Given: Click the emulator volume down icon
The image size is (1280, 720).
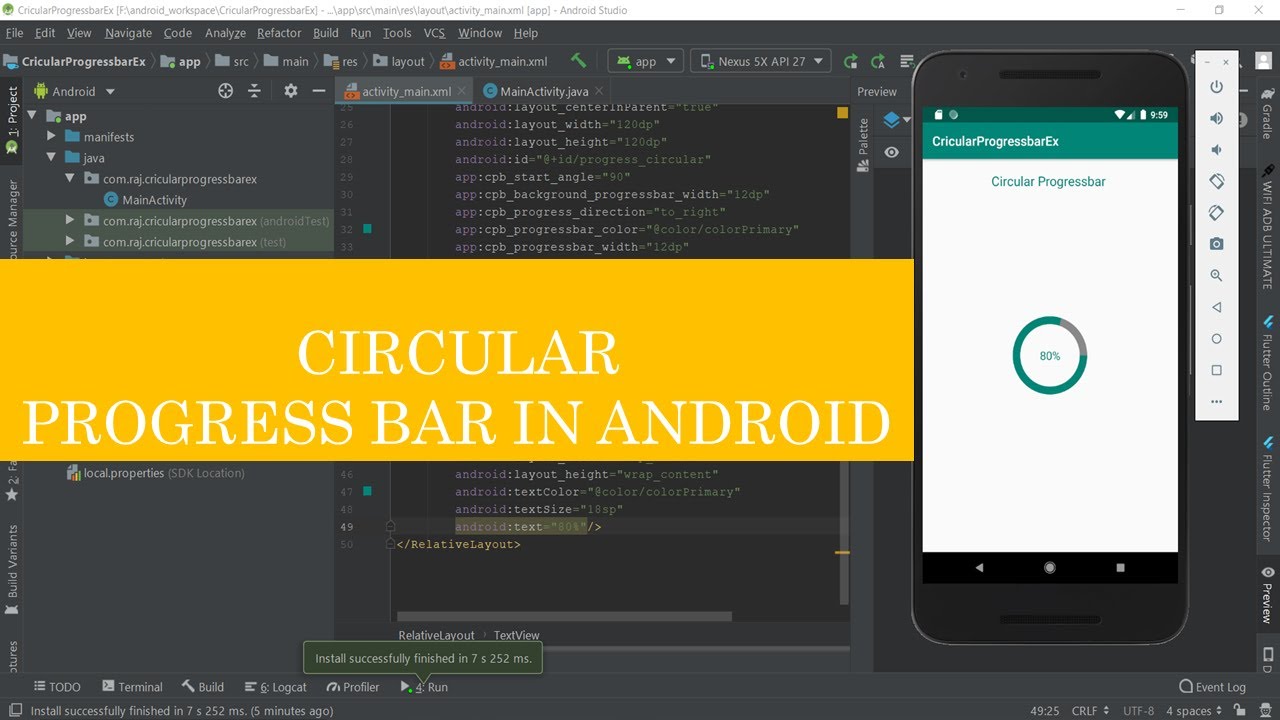Looking at the screenshot, I should pos(1217,150).
